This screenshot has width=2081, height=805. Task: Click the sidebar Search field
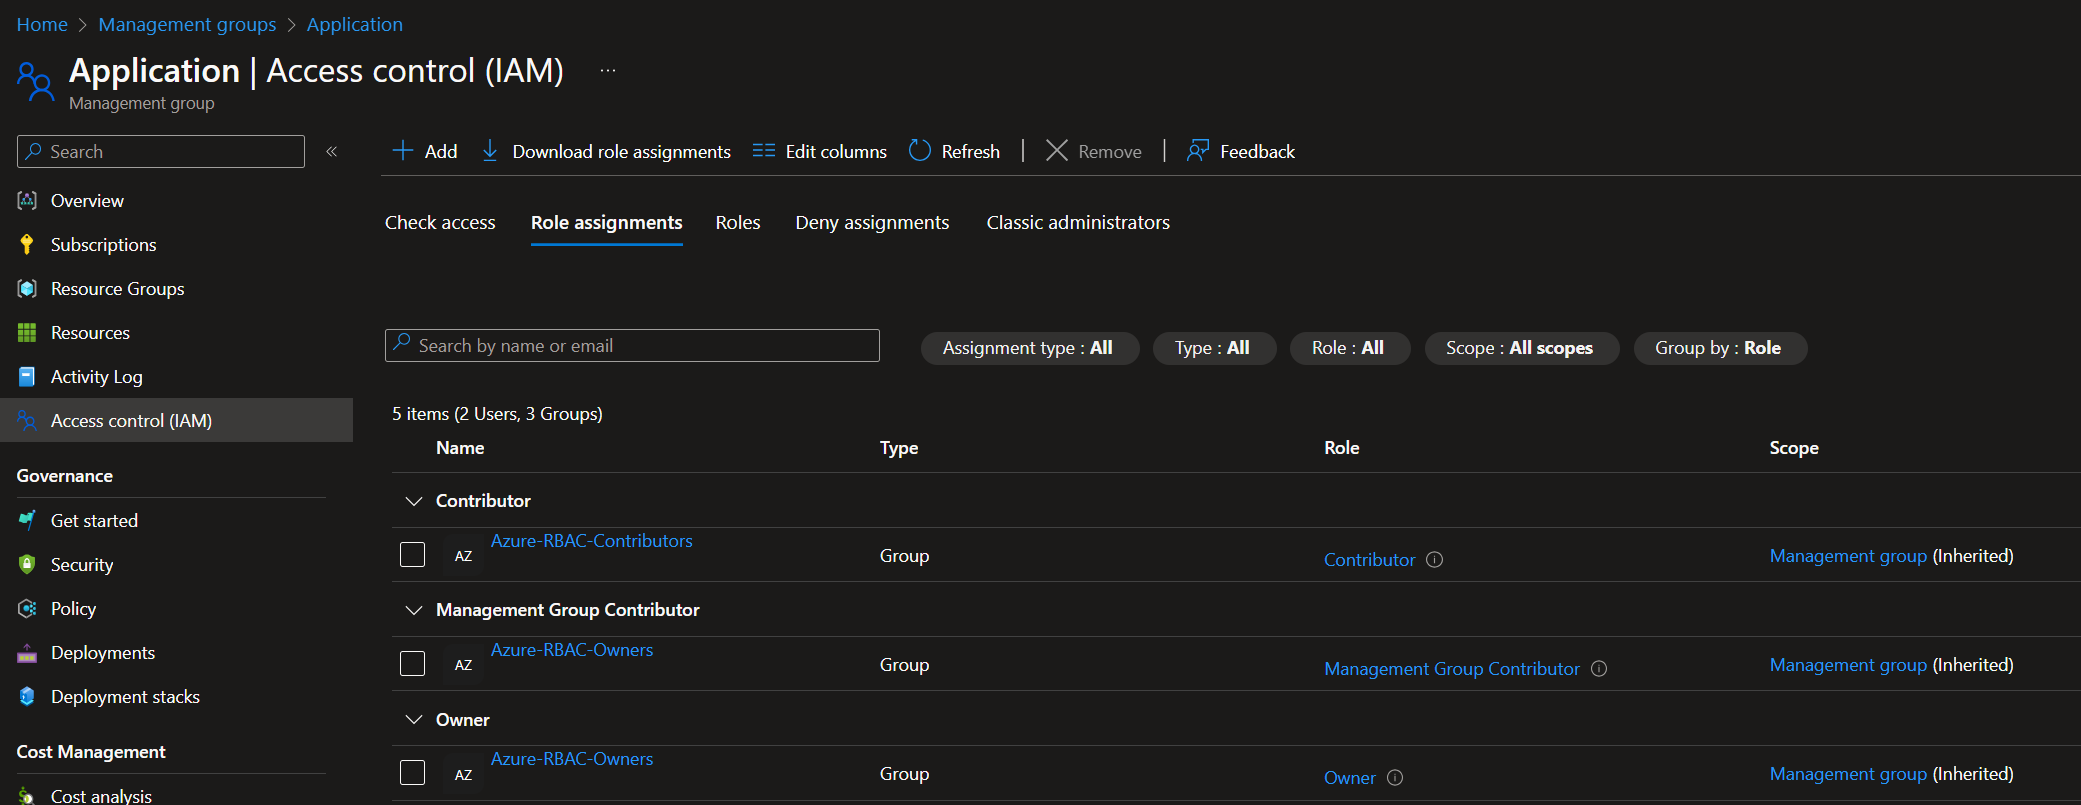161,152
